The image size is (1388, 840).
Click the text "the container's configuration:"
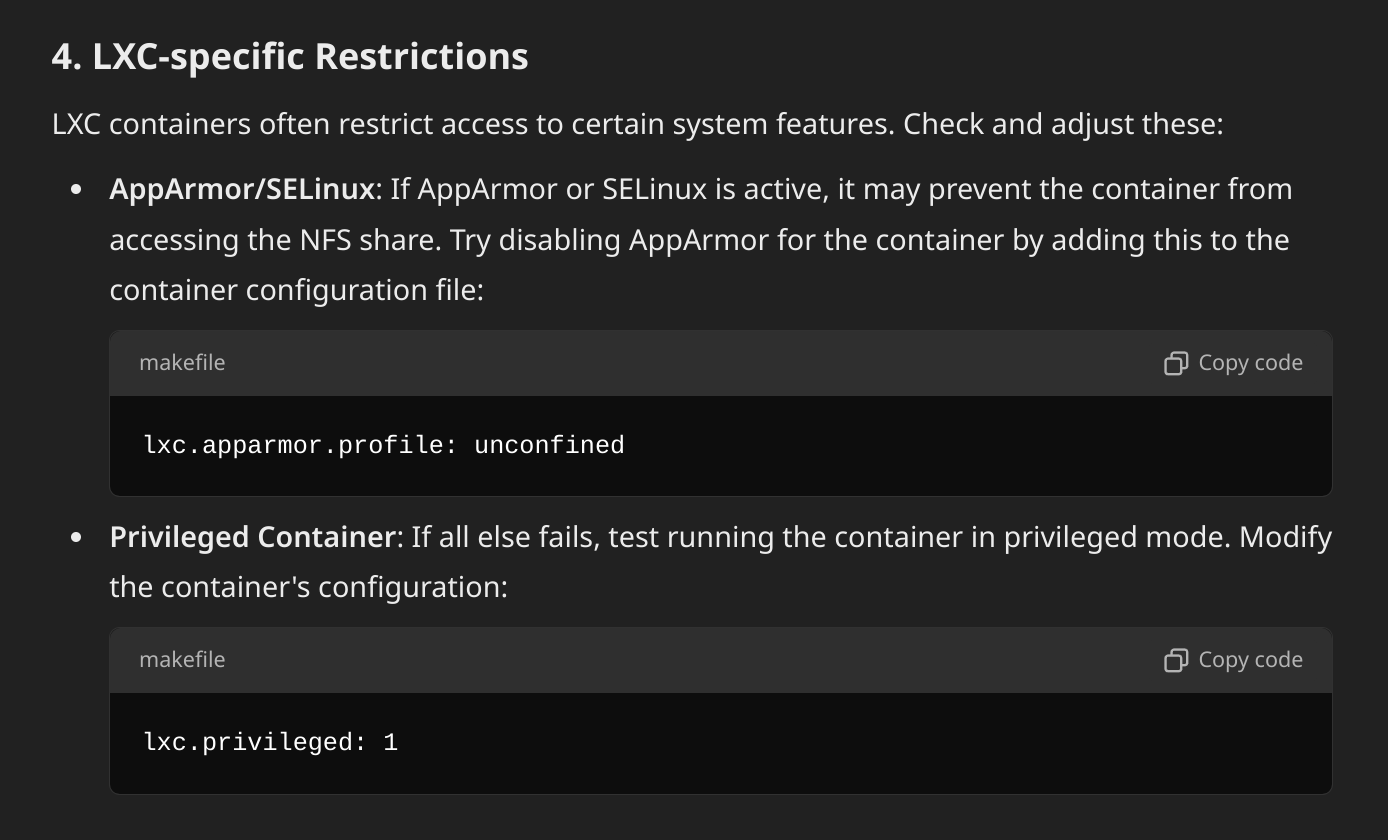click(309, 587)
